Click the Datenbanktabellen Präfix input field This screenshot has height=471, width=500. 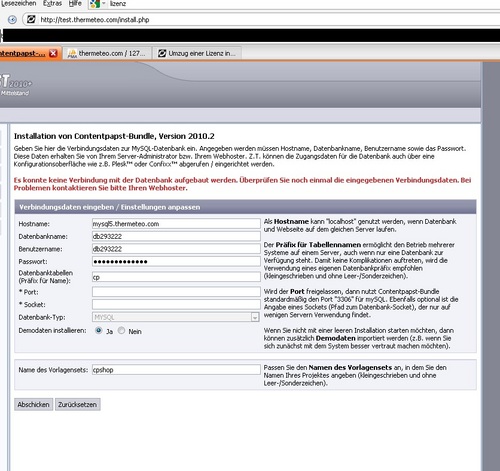(x=176, y=277)
